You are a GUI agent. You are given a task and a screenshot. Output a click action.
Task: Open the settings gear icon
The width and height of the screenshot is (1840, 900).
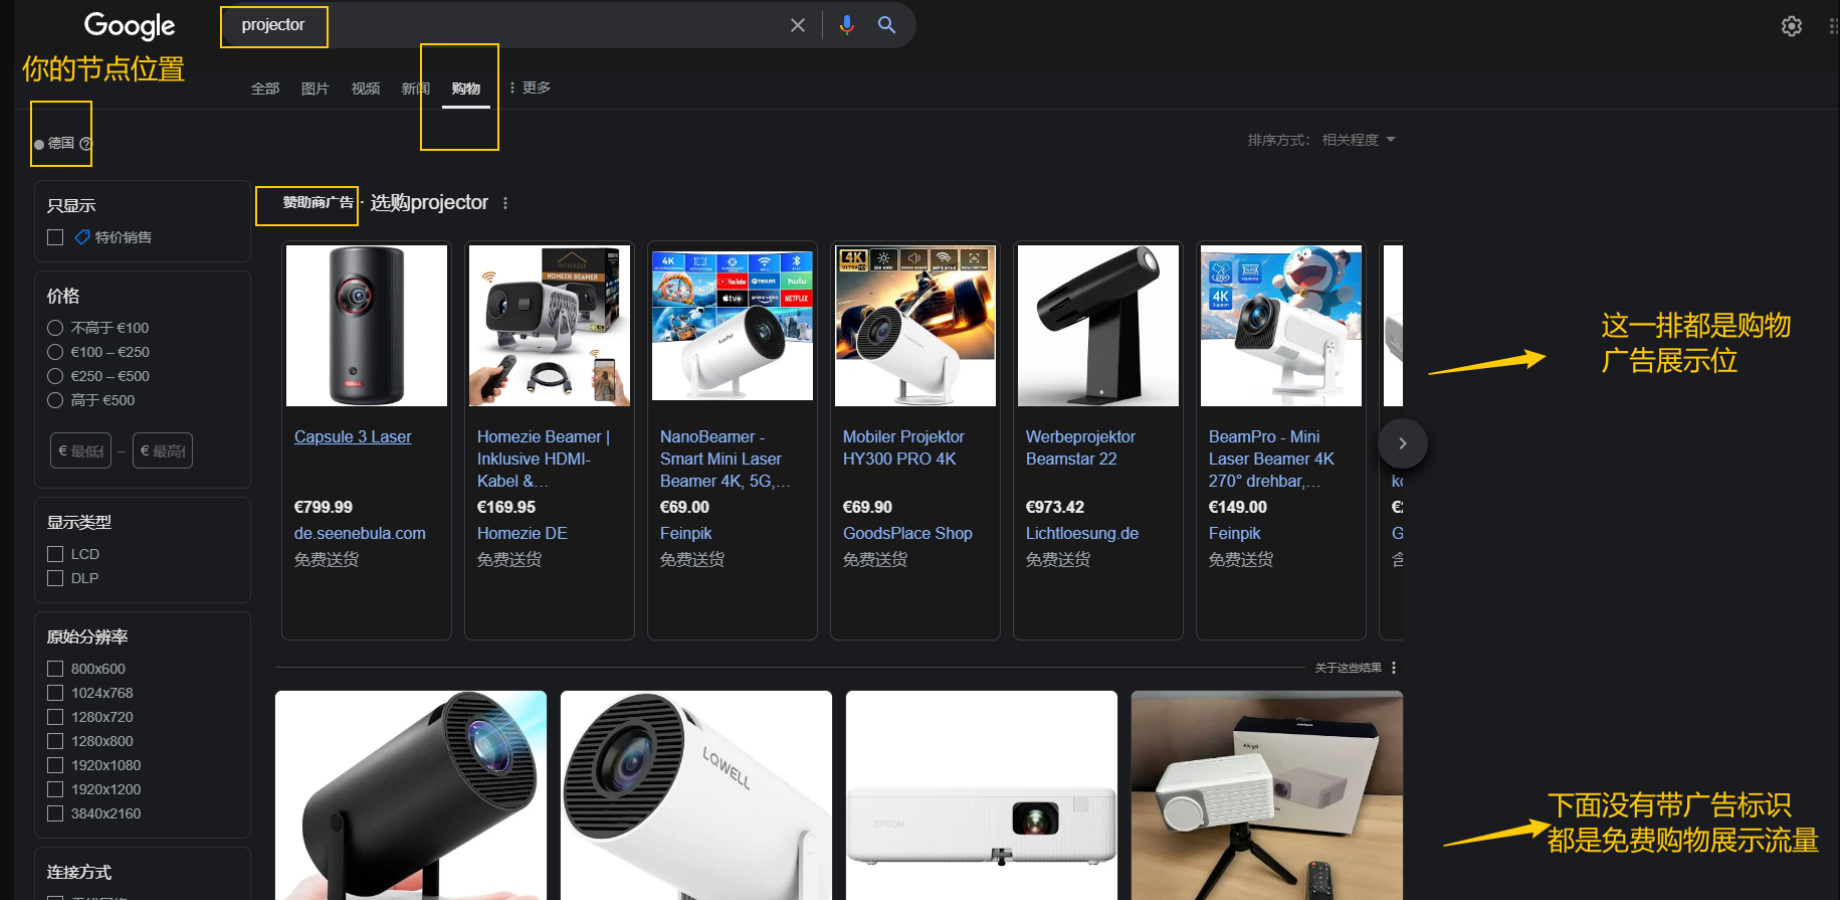[1791, 26]
